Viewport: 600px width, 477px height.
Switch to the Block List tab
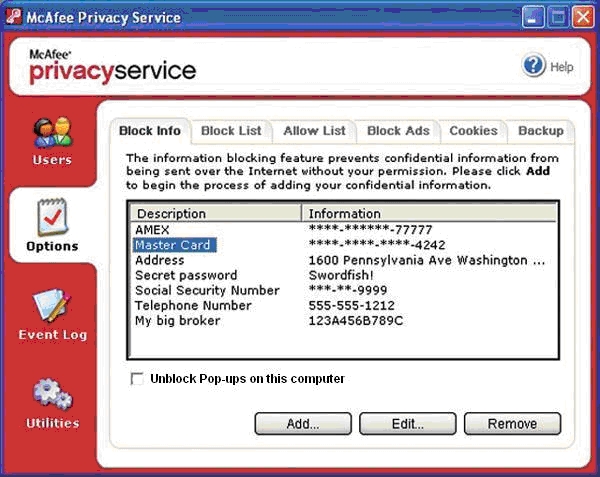[x=231, y=131]
